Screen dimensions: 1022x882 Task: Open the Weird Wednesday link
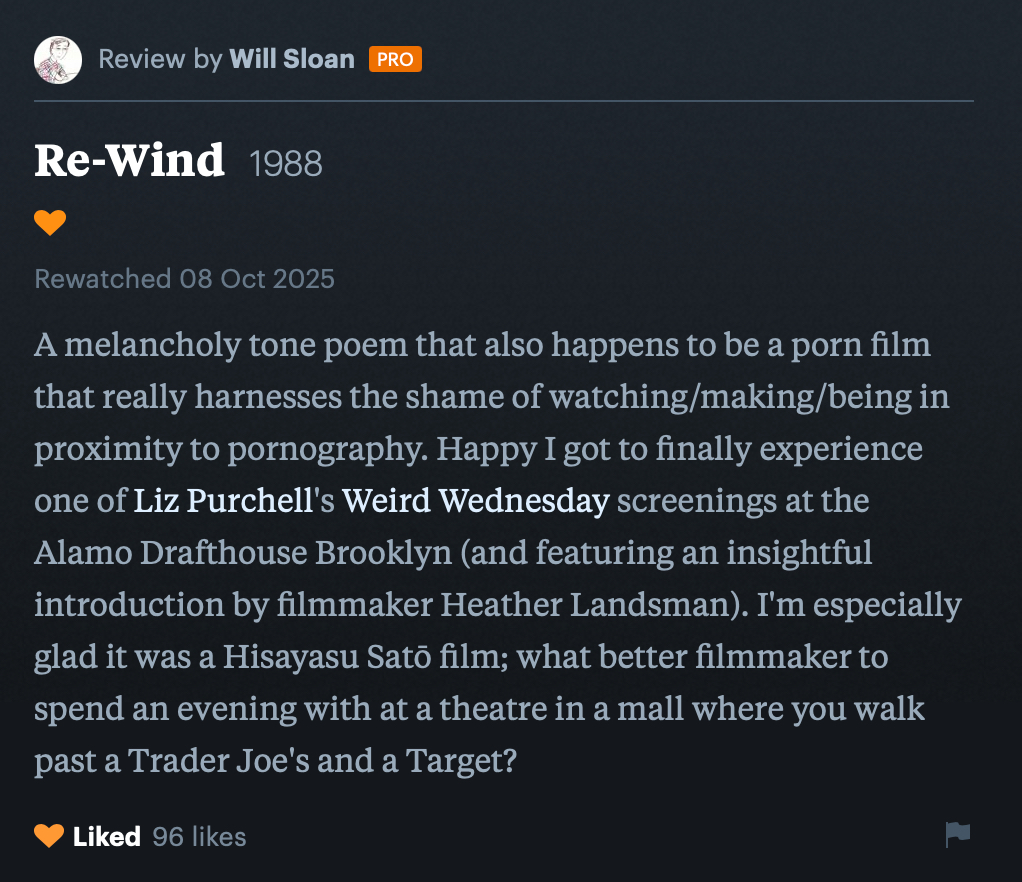(x=475, y=500)
